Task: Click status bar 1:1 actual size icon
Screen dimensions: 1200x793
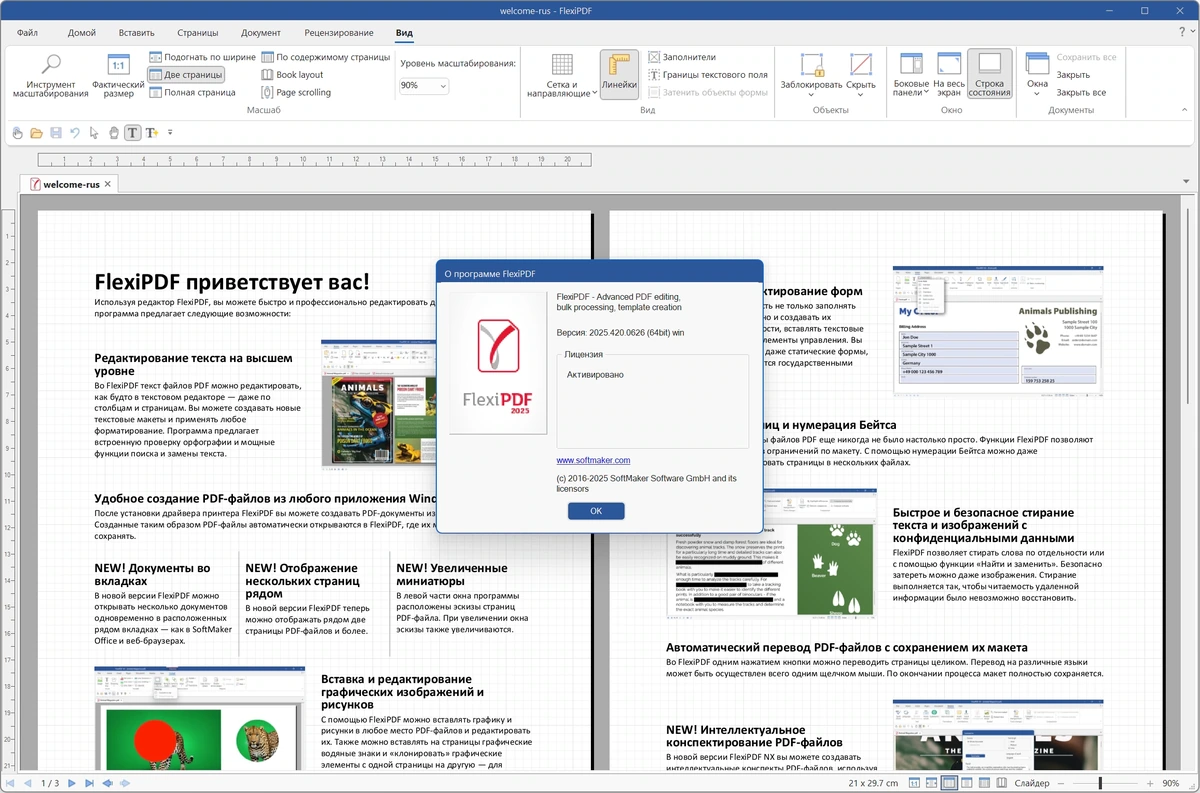Action: coord(913,783)
